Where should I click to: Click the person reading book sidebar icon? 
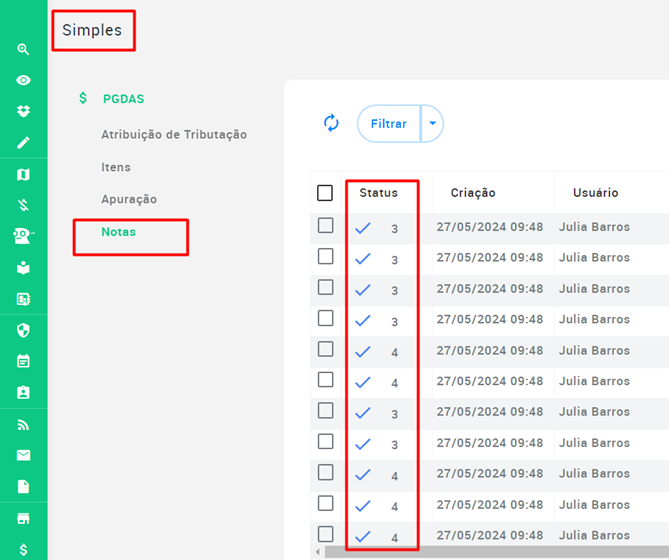point(23,267)
